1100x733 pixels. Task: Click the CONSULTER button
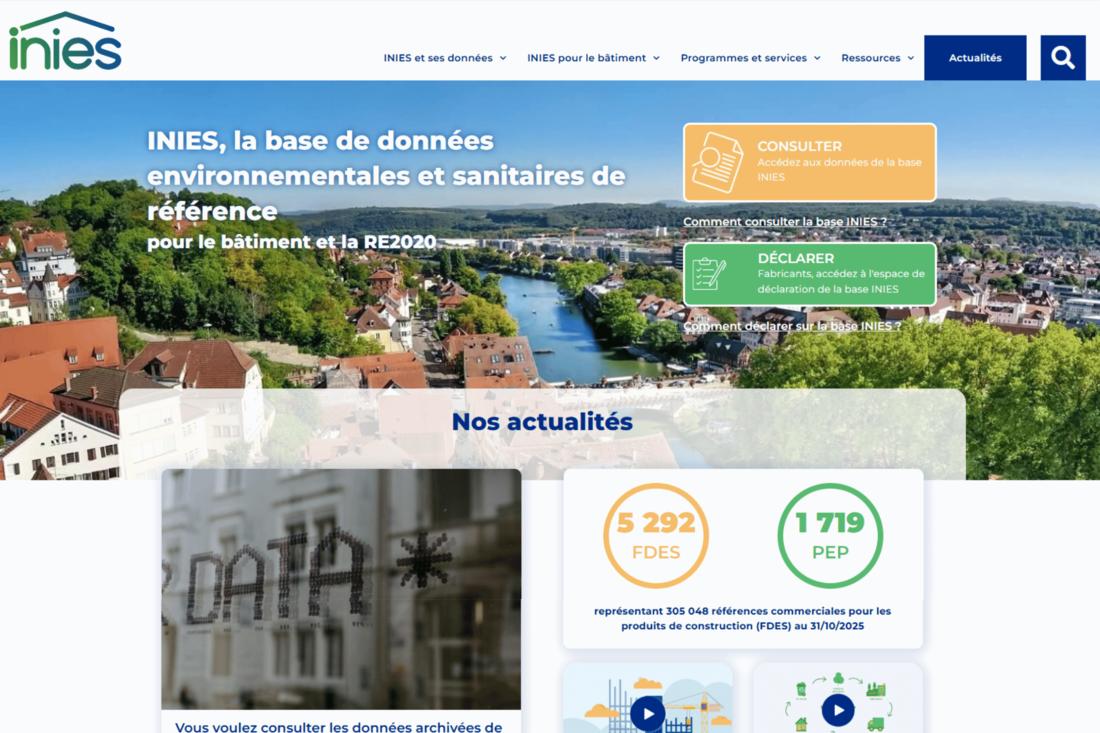click(x=810, y=163)
